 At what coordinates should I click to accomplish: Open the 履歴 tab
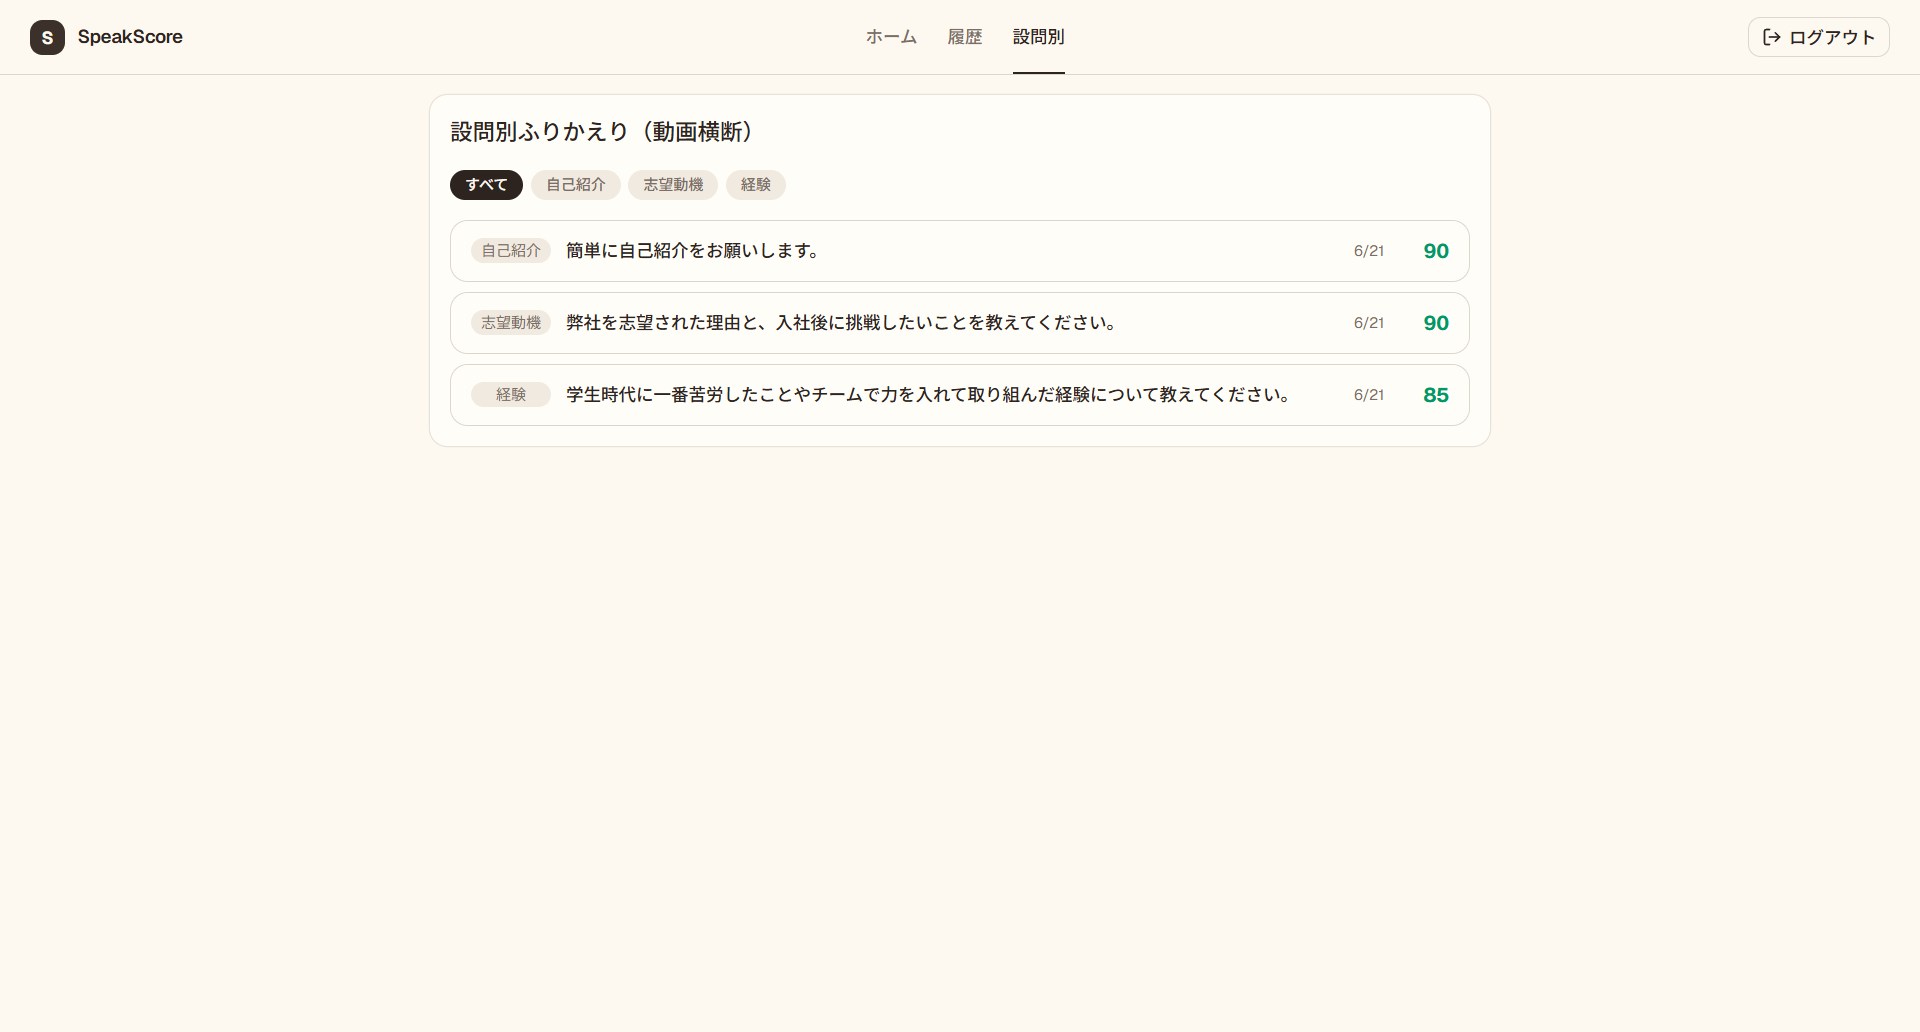click(965, 37)
